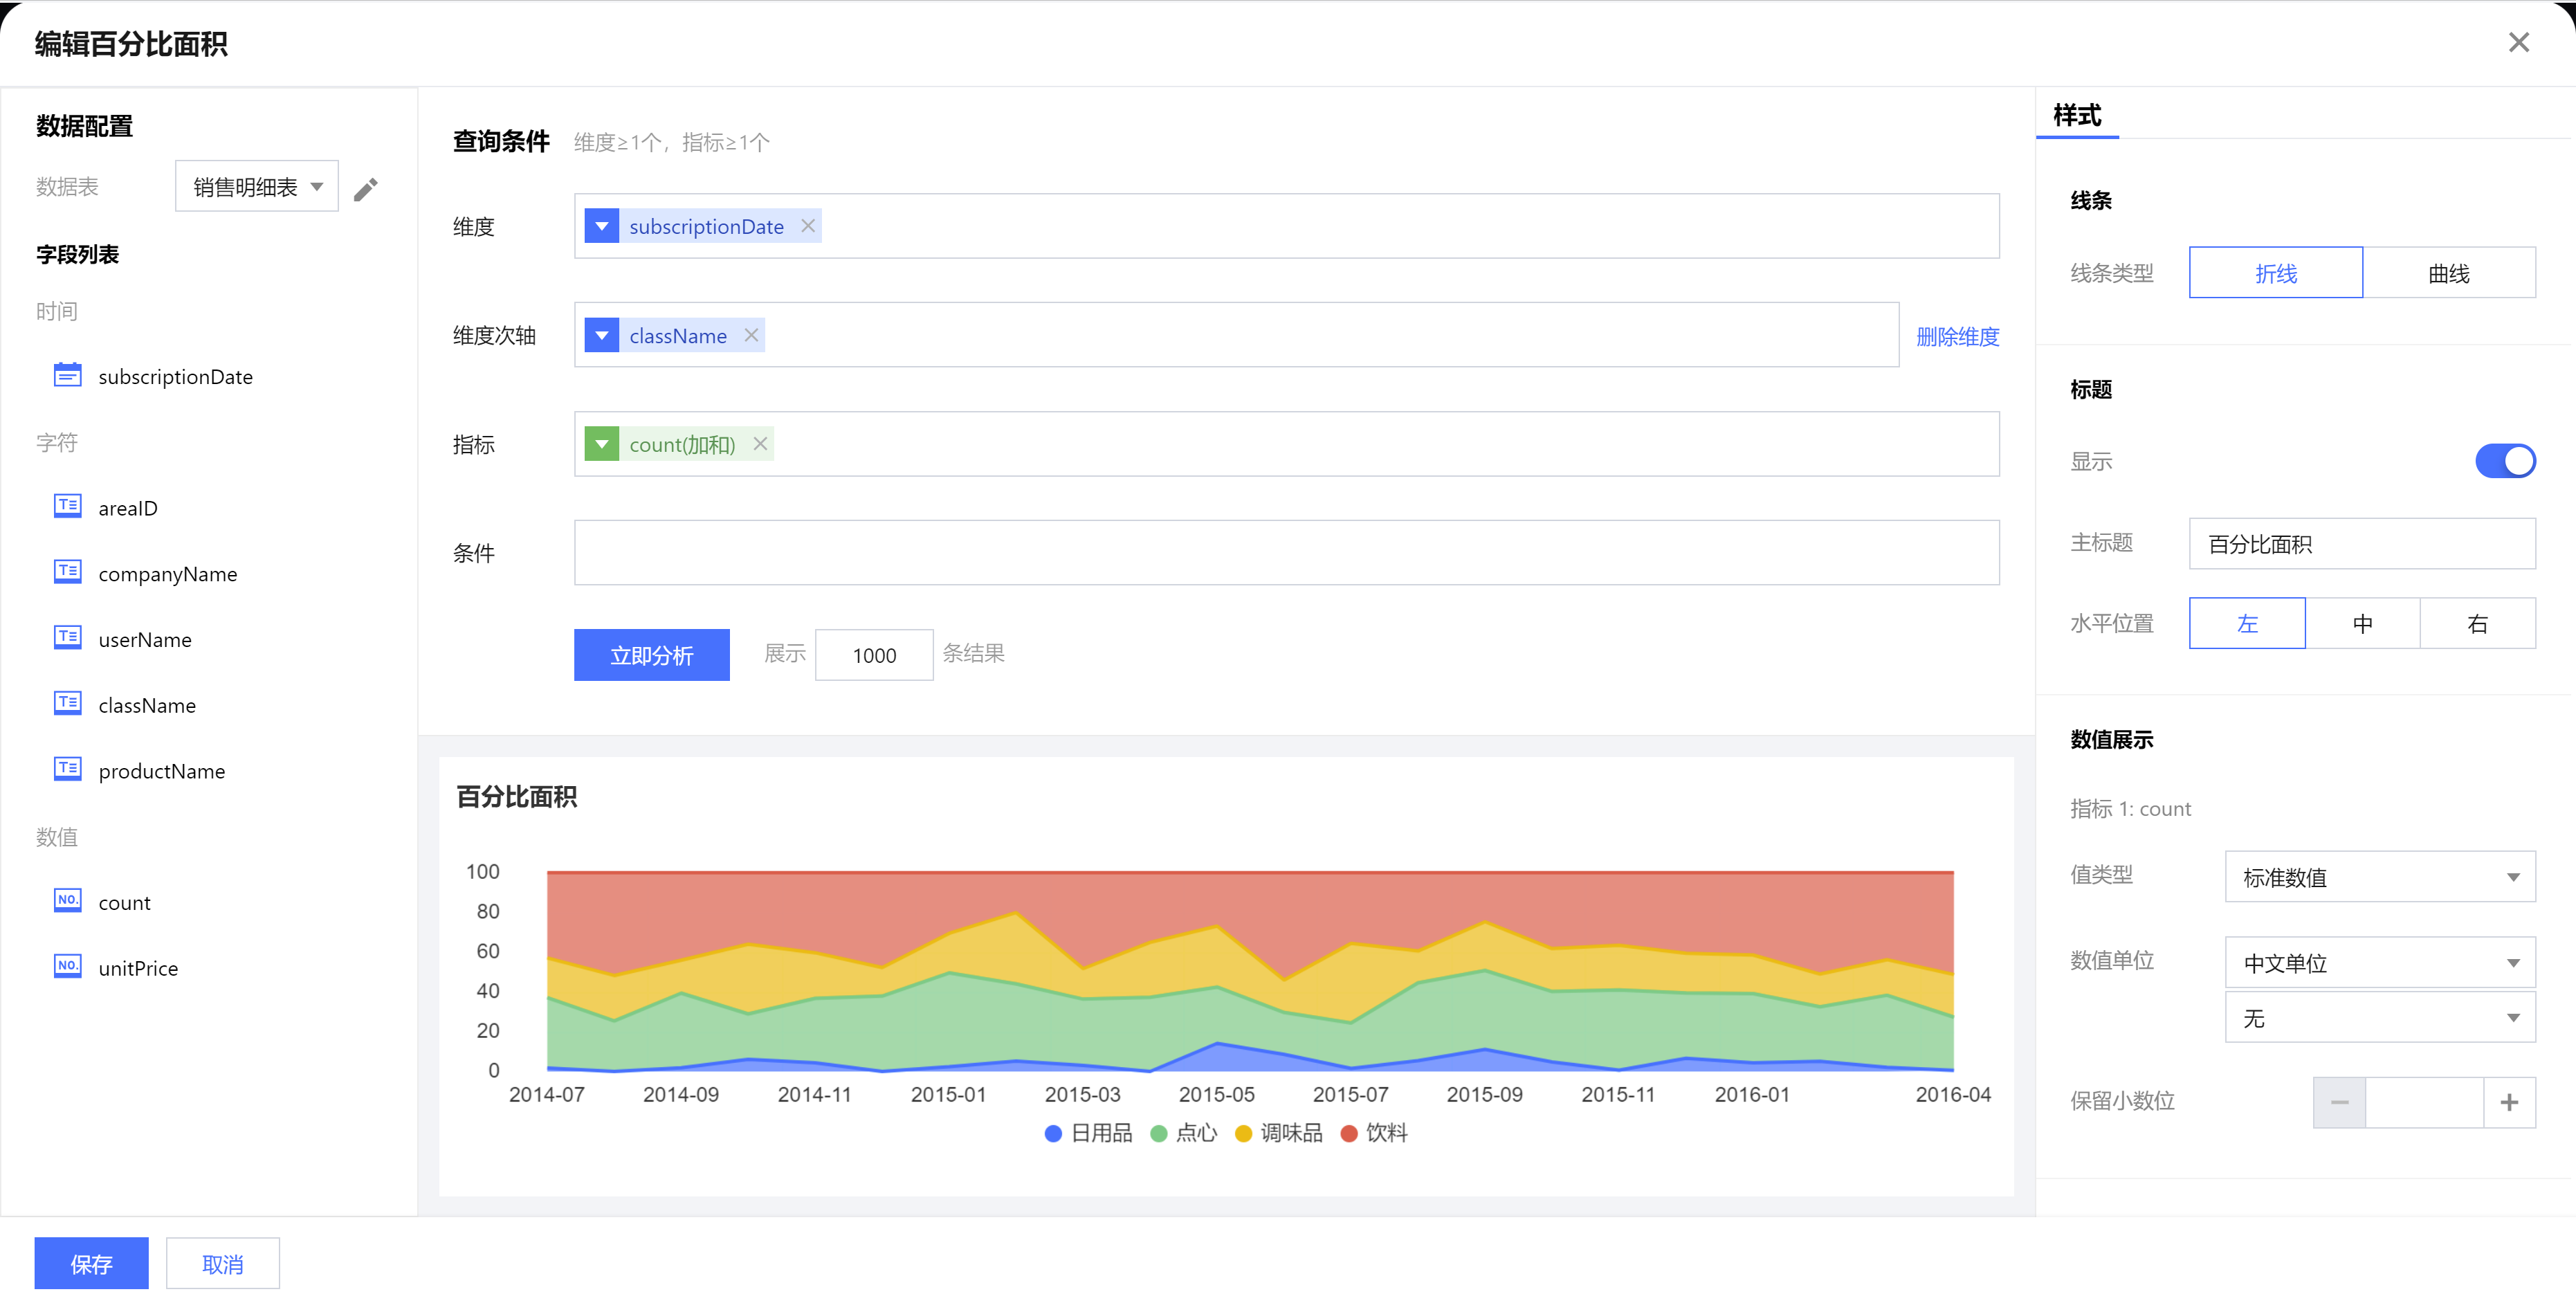Open the 销售明细表 data table dropdown
Viewport: 2576px width, 1303px height.
[x=257, y=187]
